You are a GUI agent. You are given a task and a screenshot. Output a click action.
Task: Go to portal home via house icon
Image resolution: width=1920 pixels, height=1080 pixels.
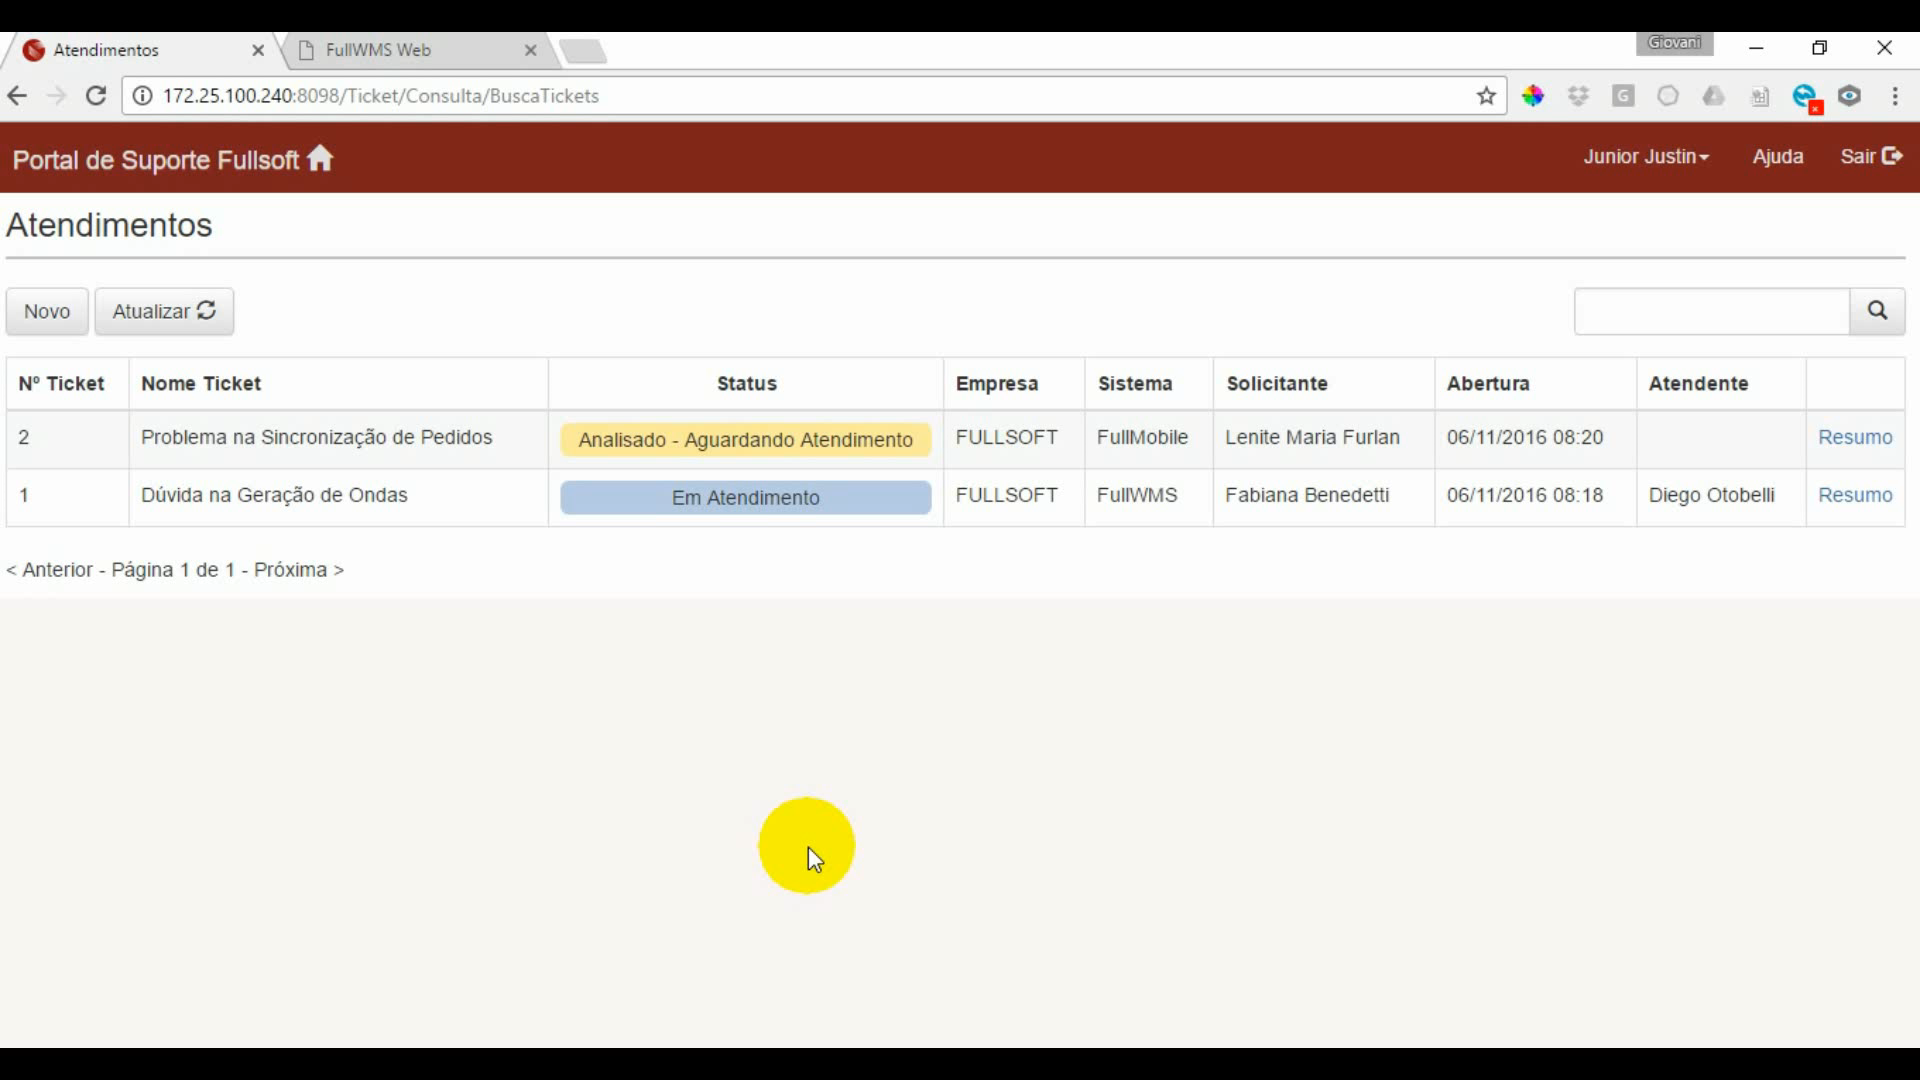click(320, 159)
